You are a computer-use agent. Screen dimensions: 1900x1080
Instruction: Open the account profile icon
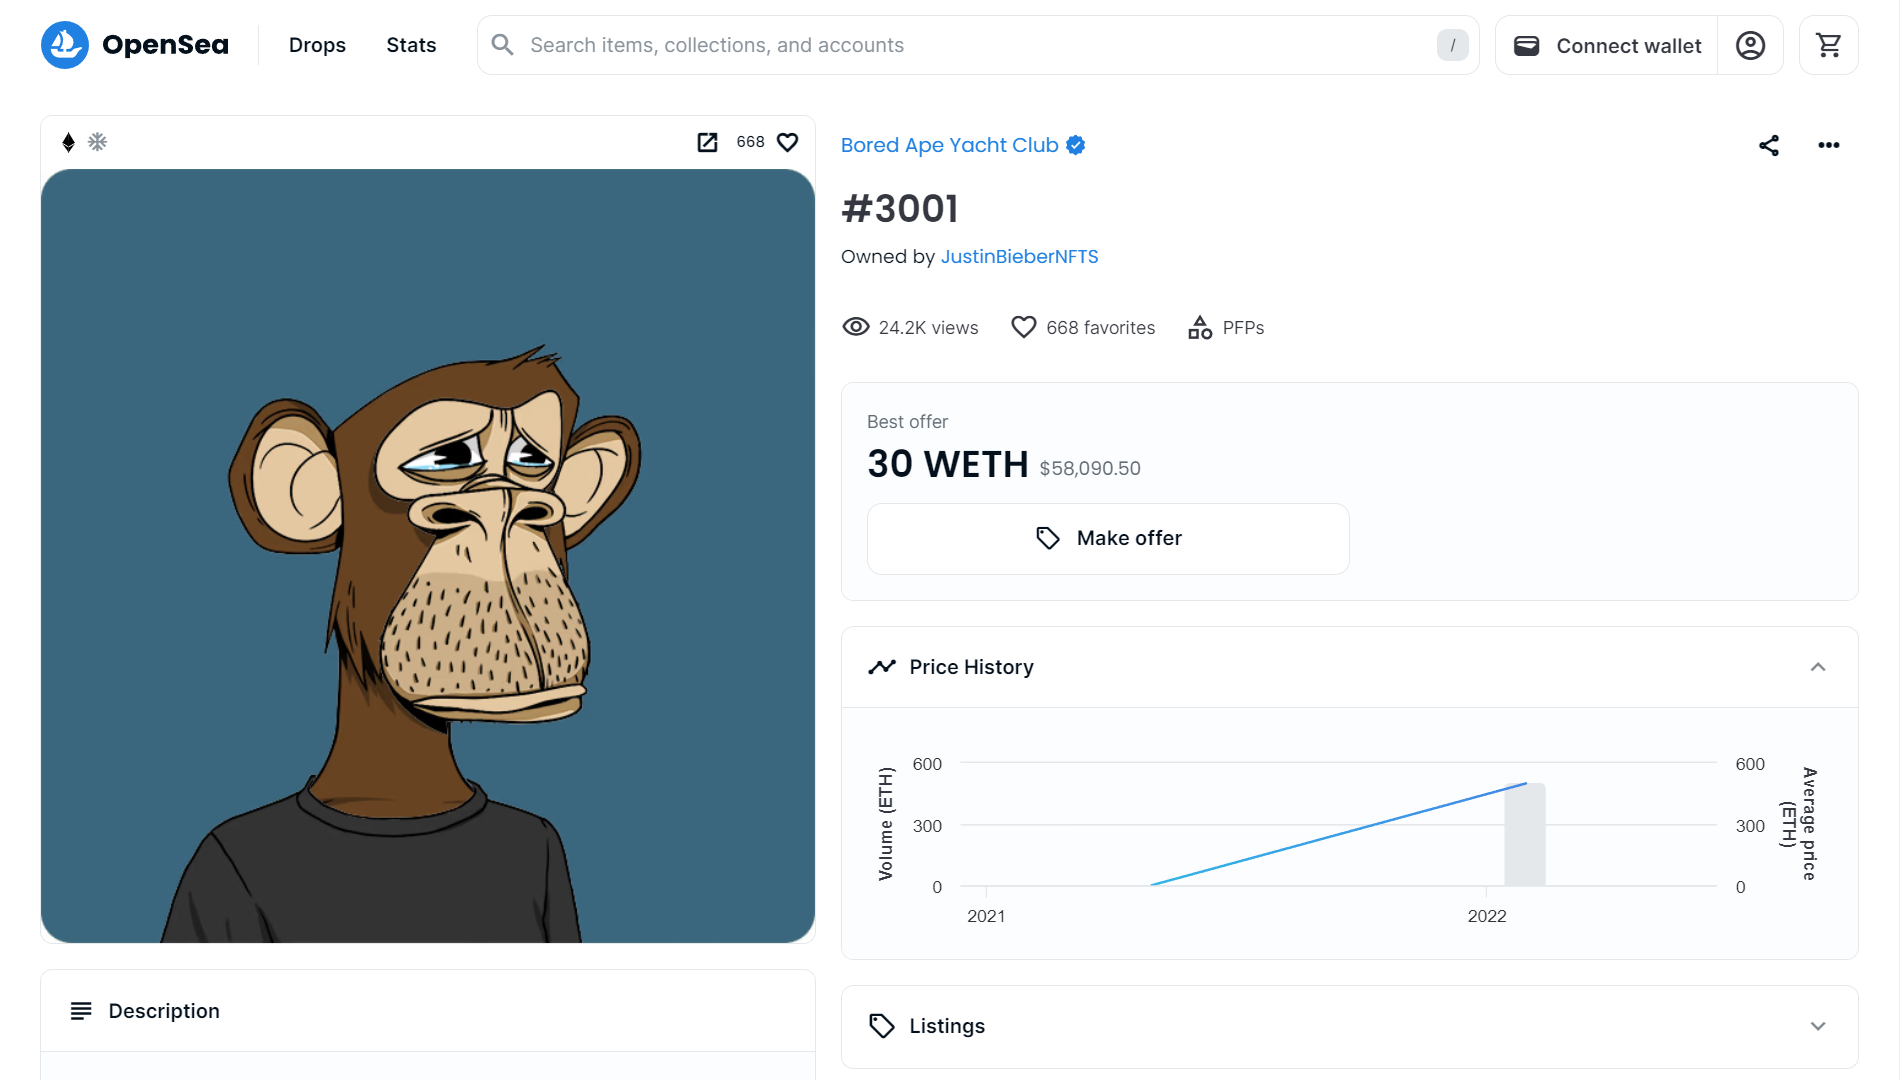(x=1750, y=45)
